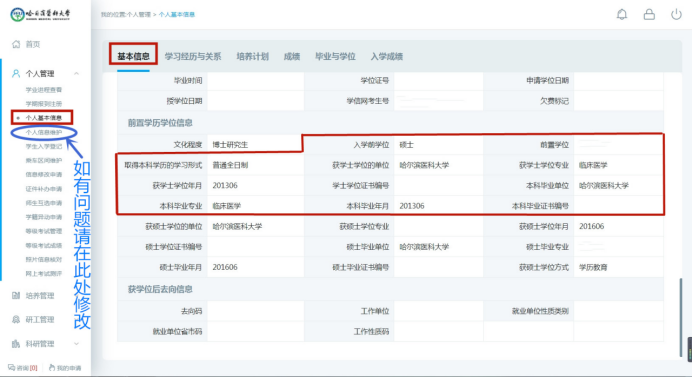693x377 pixels.
Task: Click the 前置学历学位信息 section heading
Action: (x=160, y=123)
